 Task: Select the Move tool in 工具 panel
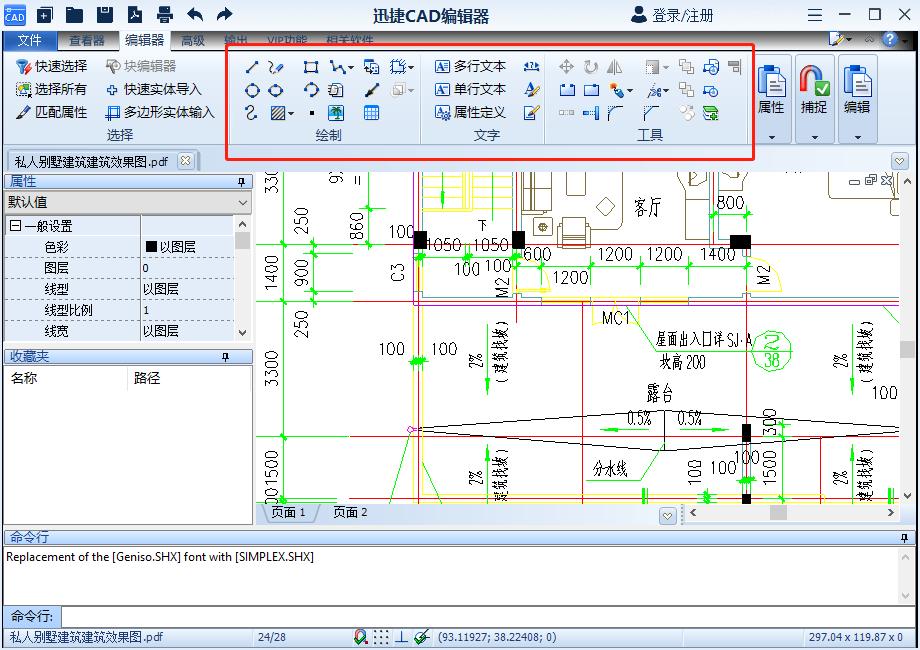567,66
